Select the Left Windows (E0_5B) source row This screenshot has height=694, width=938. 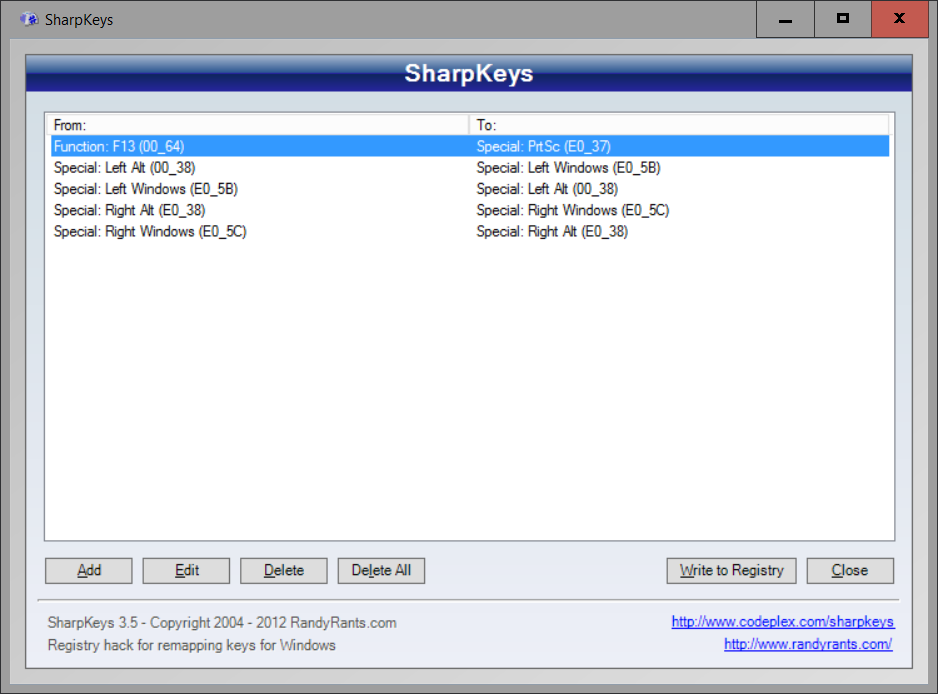[145, 189]
